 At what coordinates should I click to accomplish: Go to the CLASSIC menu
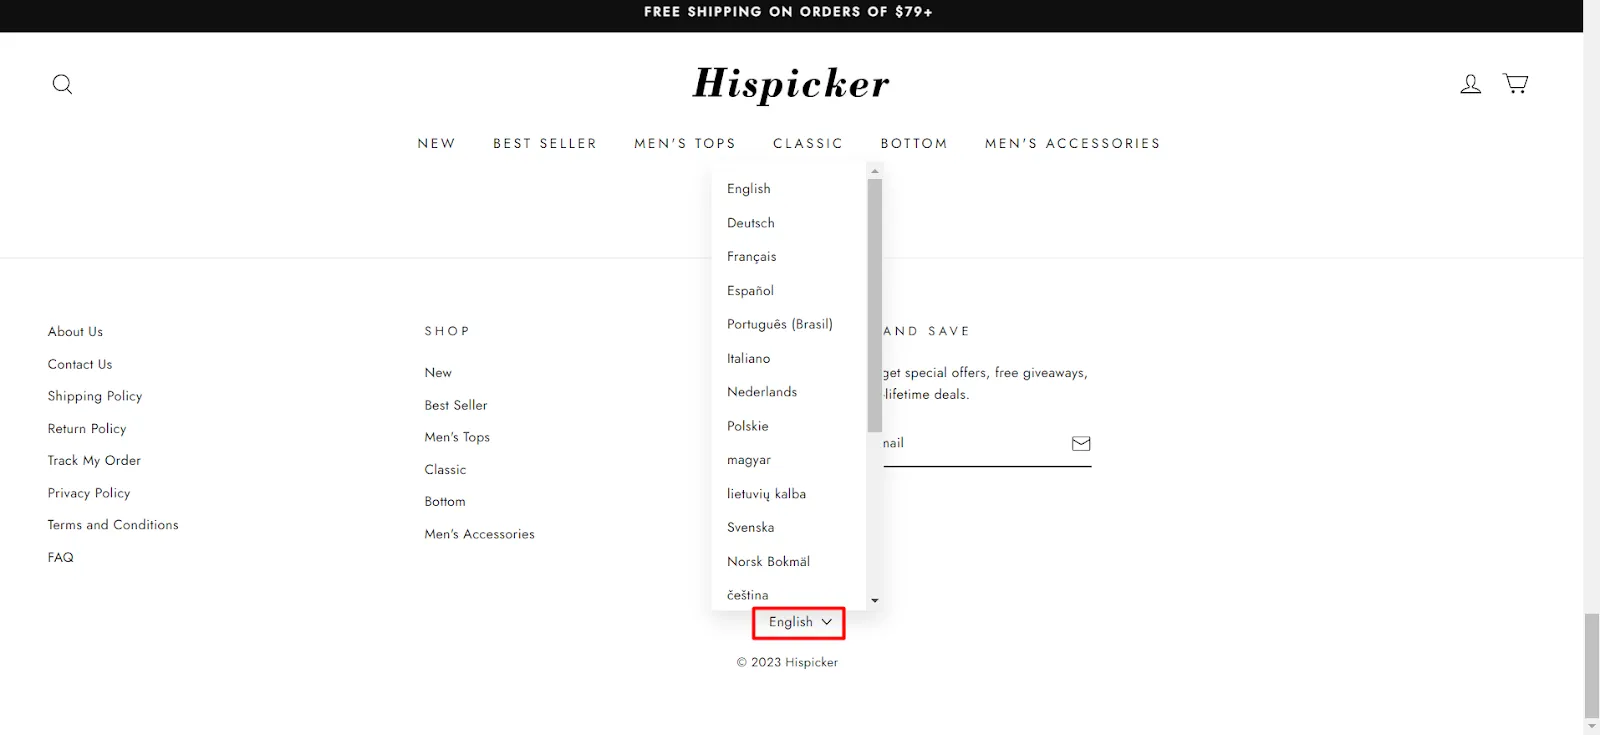click(808, 143)
